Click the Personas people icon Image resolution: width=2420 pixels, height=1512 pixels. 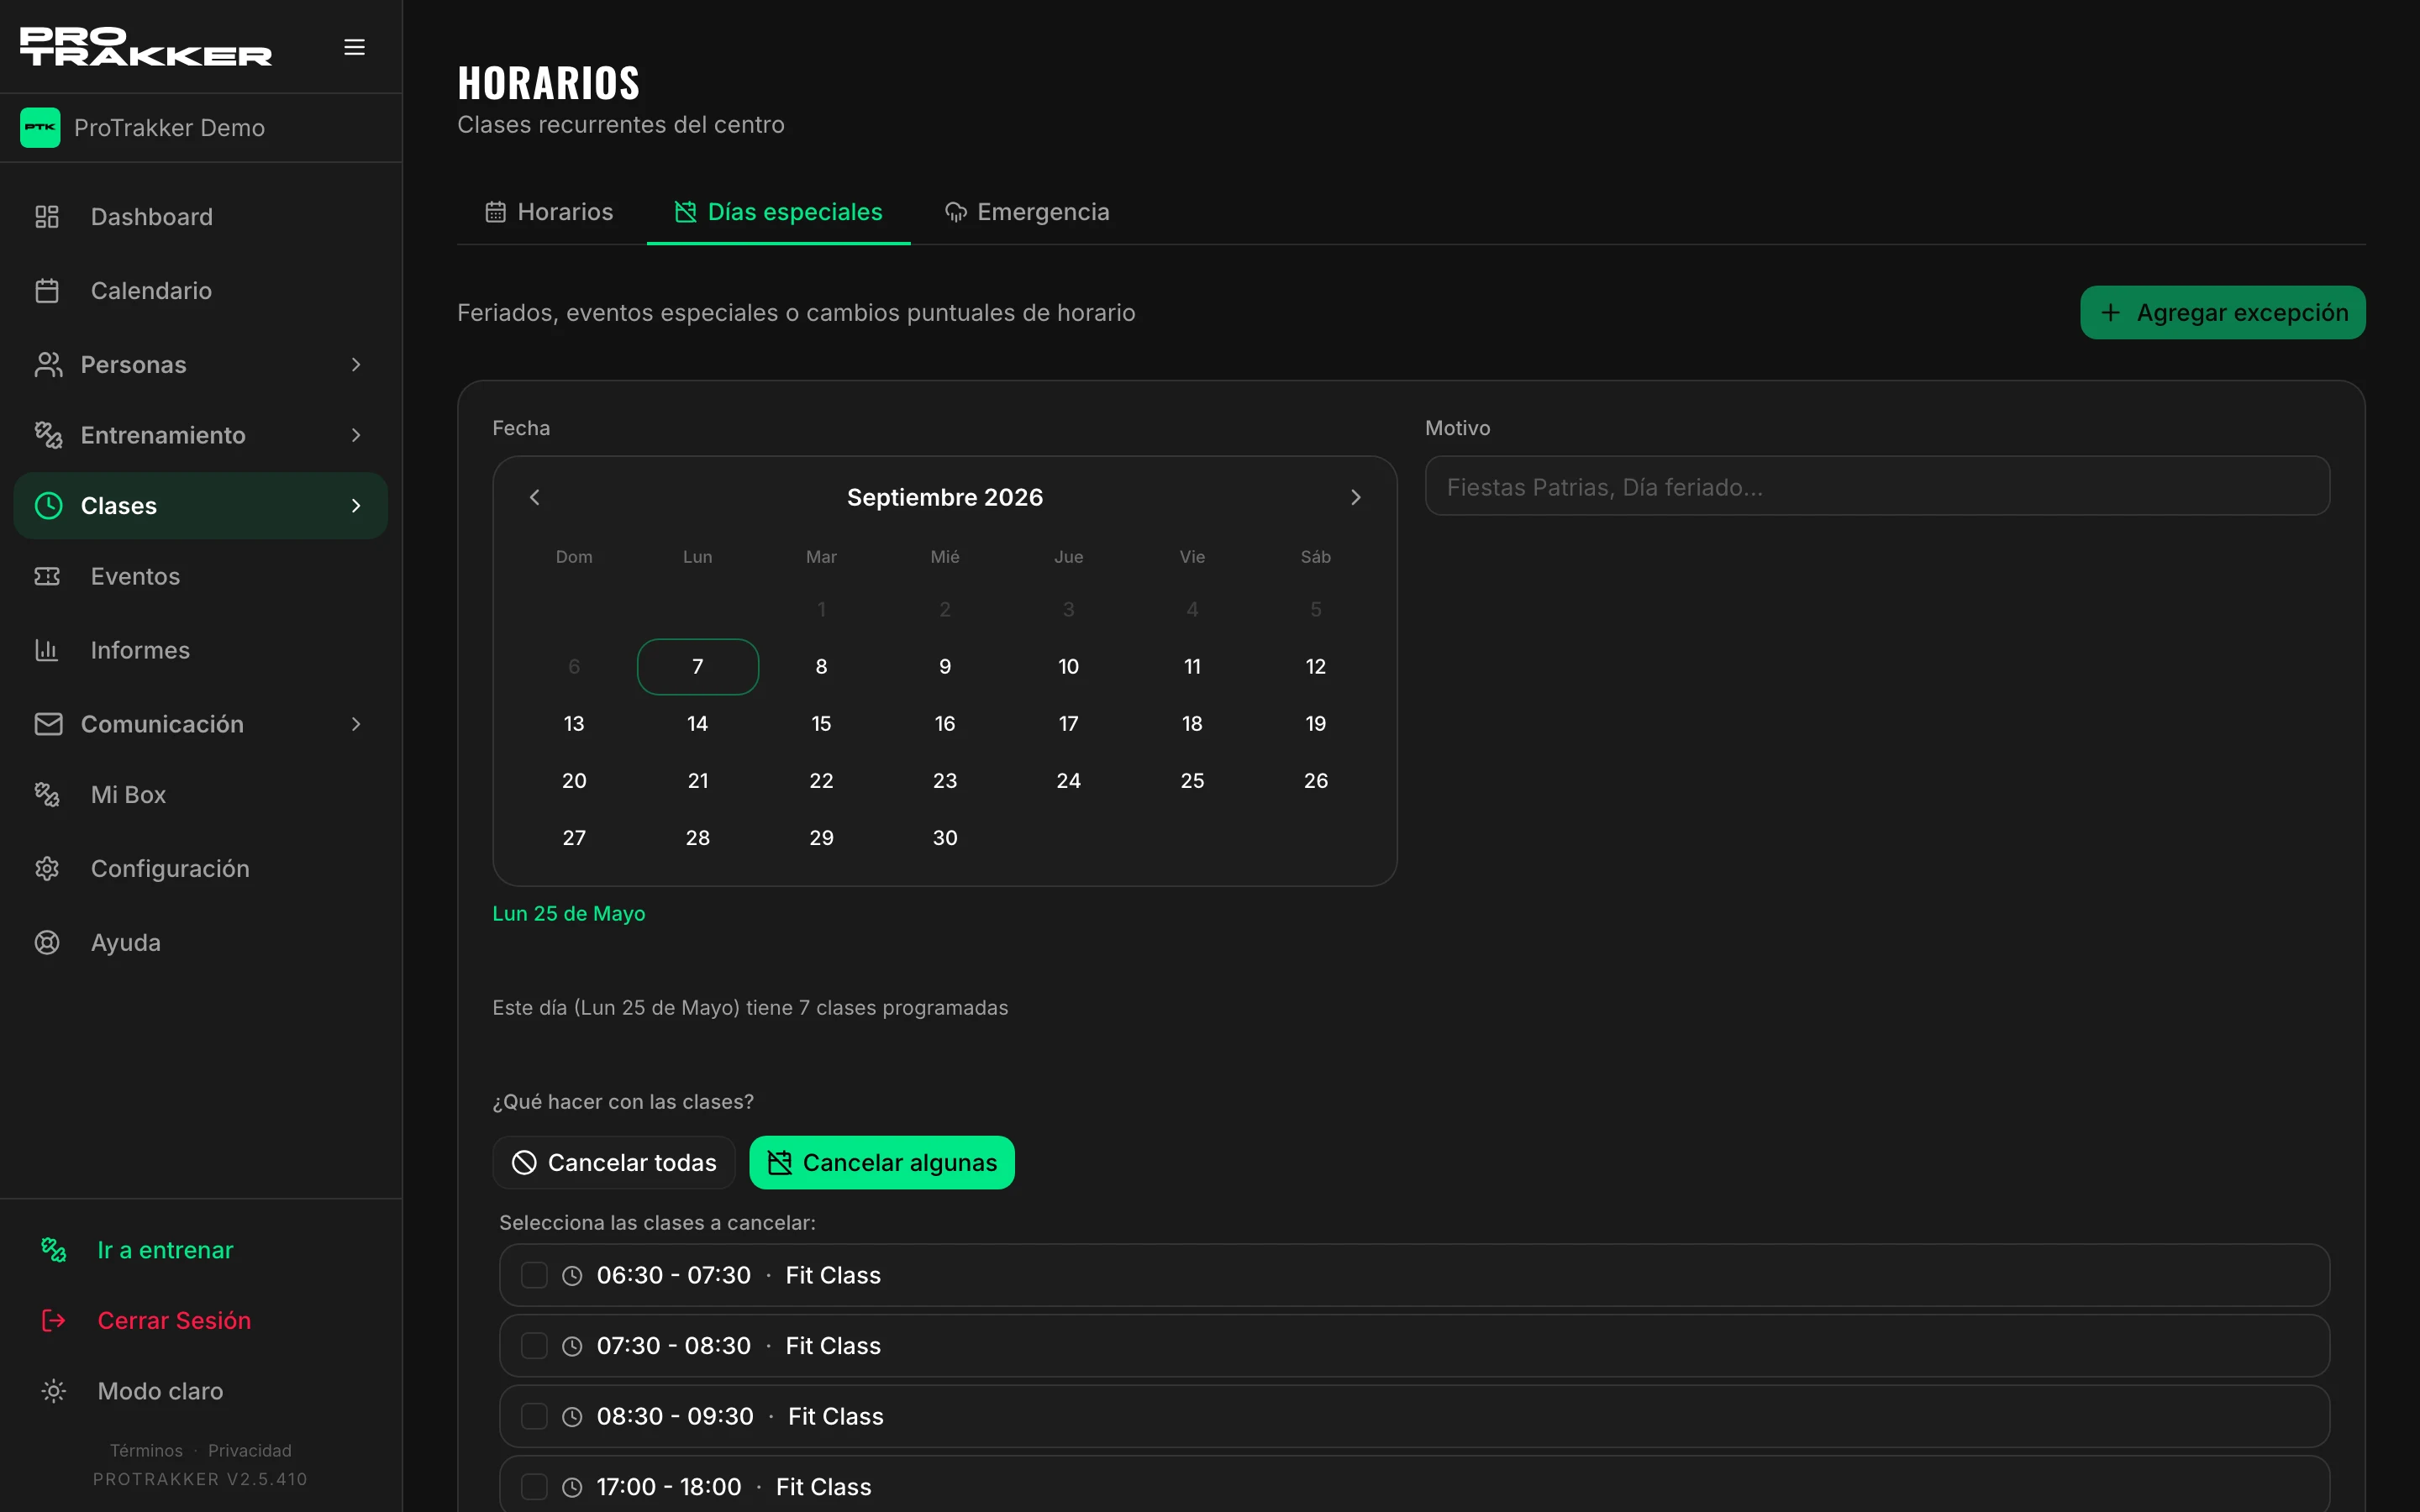pos(47,365)
